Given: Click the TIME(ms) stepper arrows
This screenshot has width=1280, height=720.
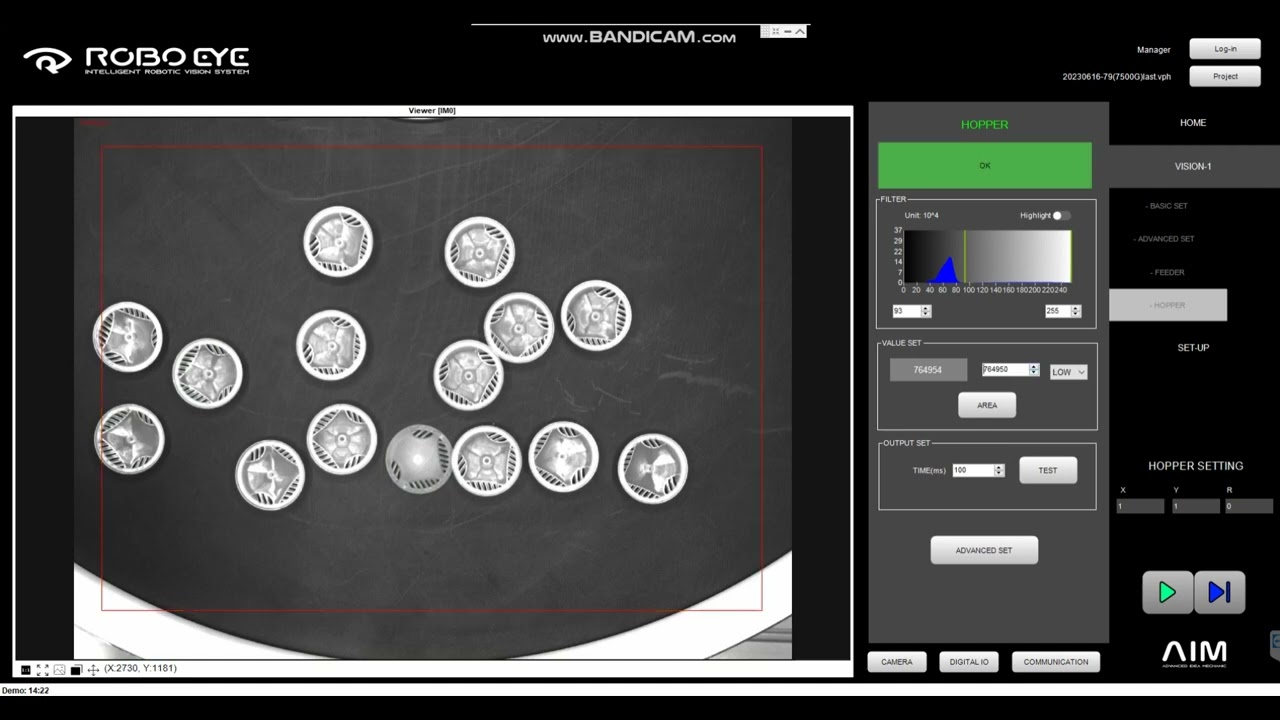Looking at the screenshot, I should click(x=999, y=470).
